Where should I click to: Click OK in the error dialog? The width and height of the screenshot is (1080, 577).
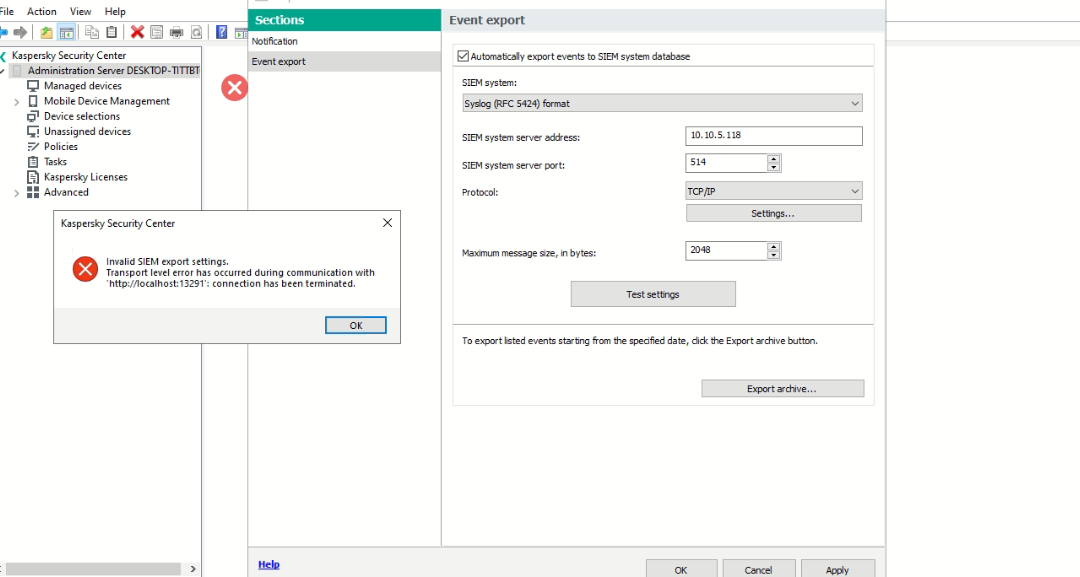355,326
